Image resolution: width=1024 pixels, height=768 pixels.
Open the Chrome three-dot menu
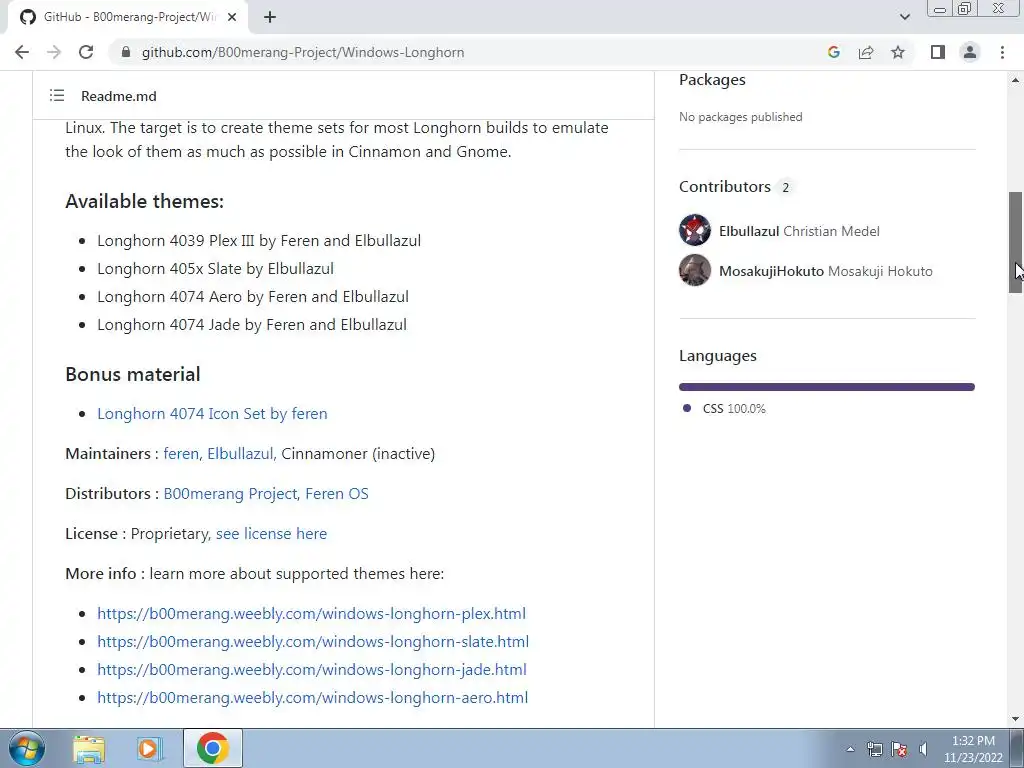[1002, 52]
